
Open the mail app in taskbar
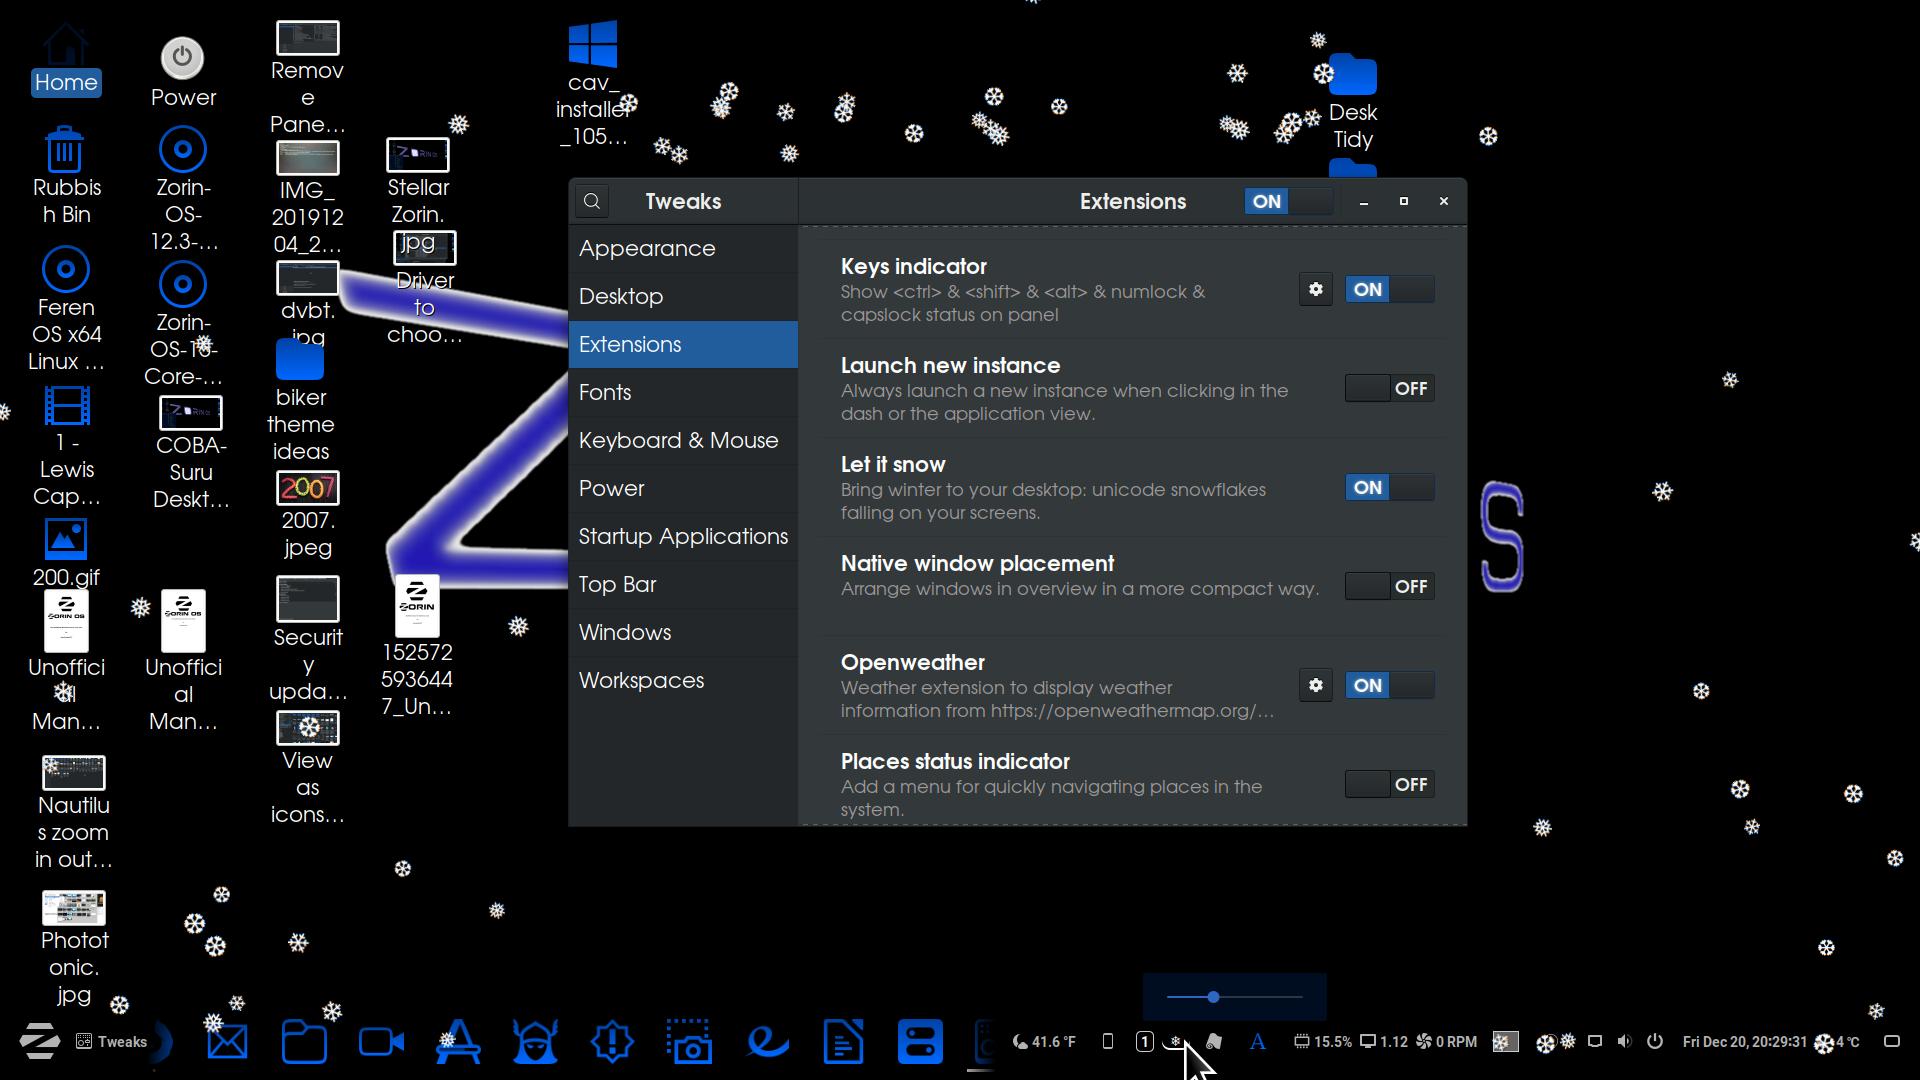[227, 1042]
